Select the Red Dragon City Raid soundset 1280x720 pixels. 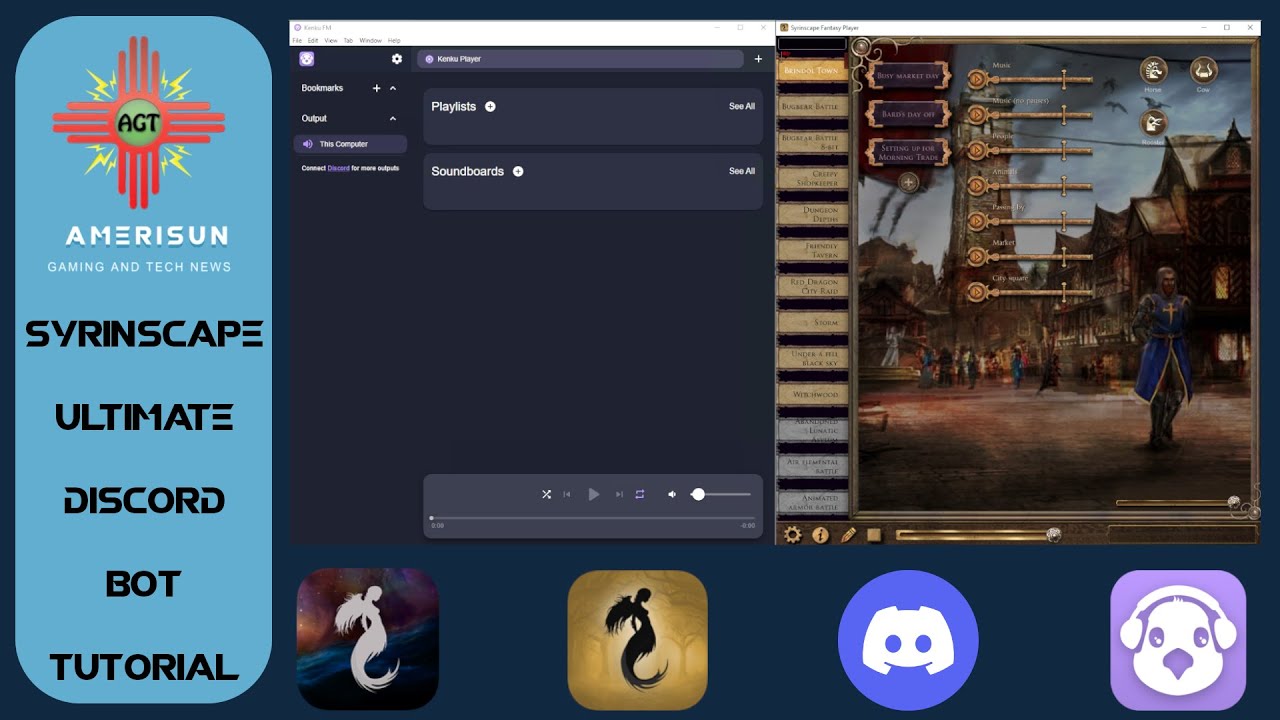coord(812,286)
